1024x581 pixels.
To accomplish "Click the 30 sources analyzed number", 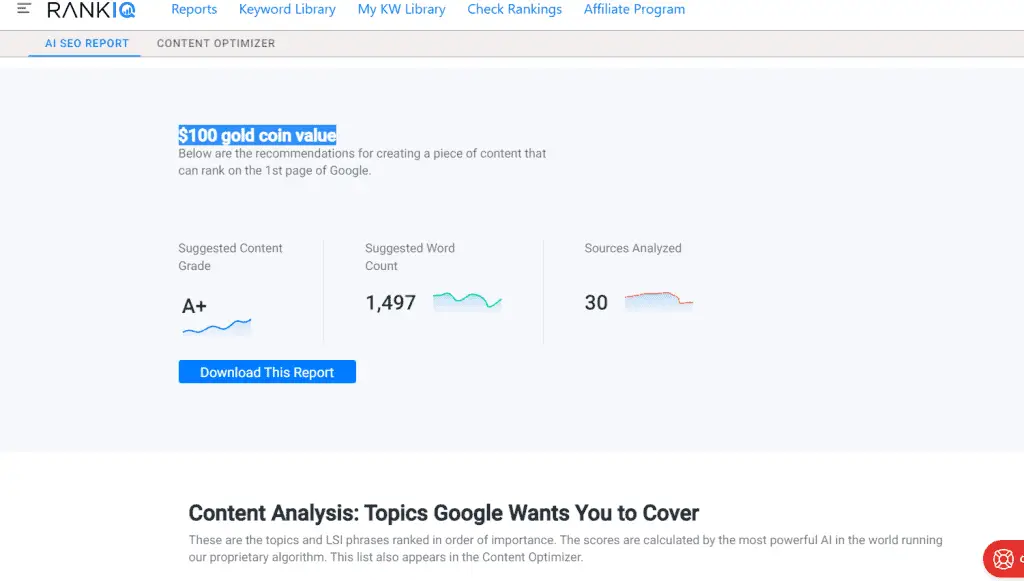I will pyautogui.click(x=596, y=303).
